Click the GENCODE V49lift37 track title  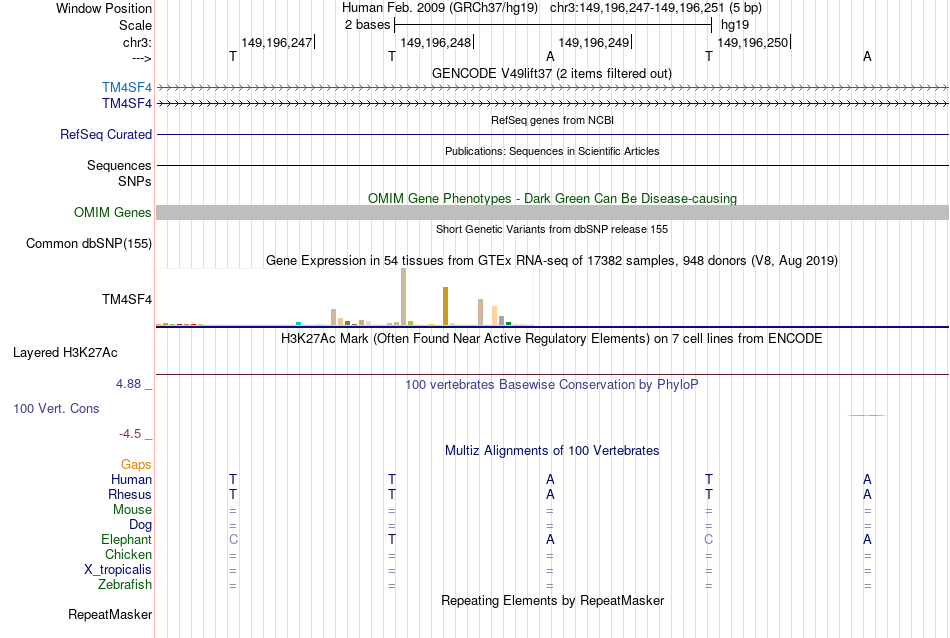552,74
